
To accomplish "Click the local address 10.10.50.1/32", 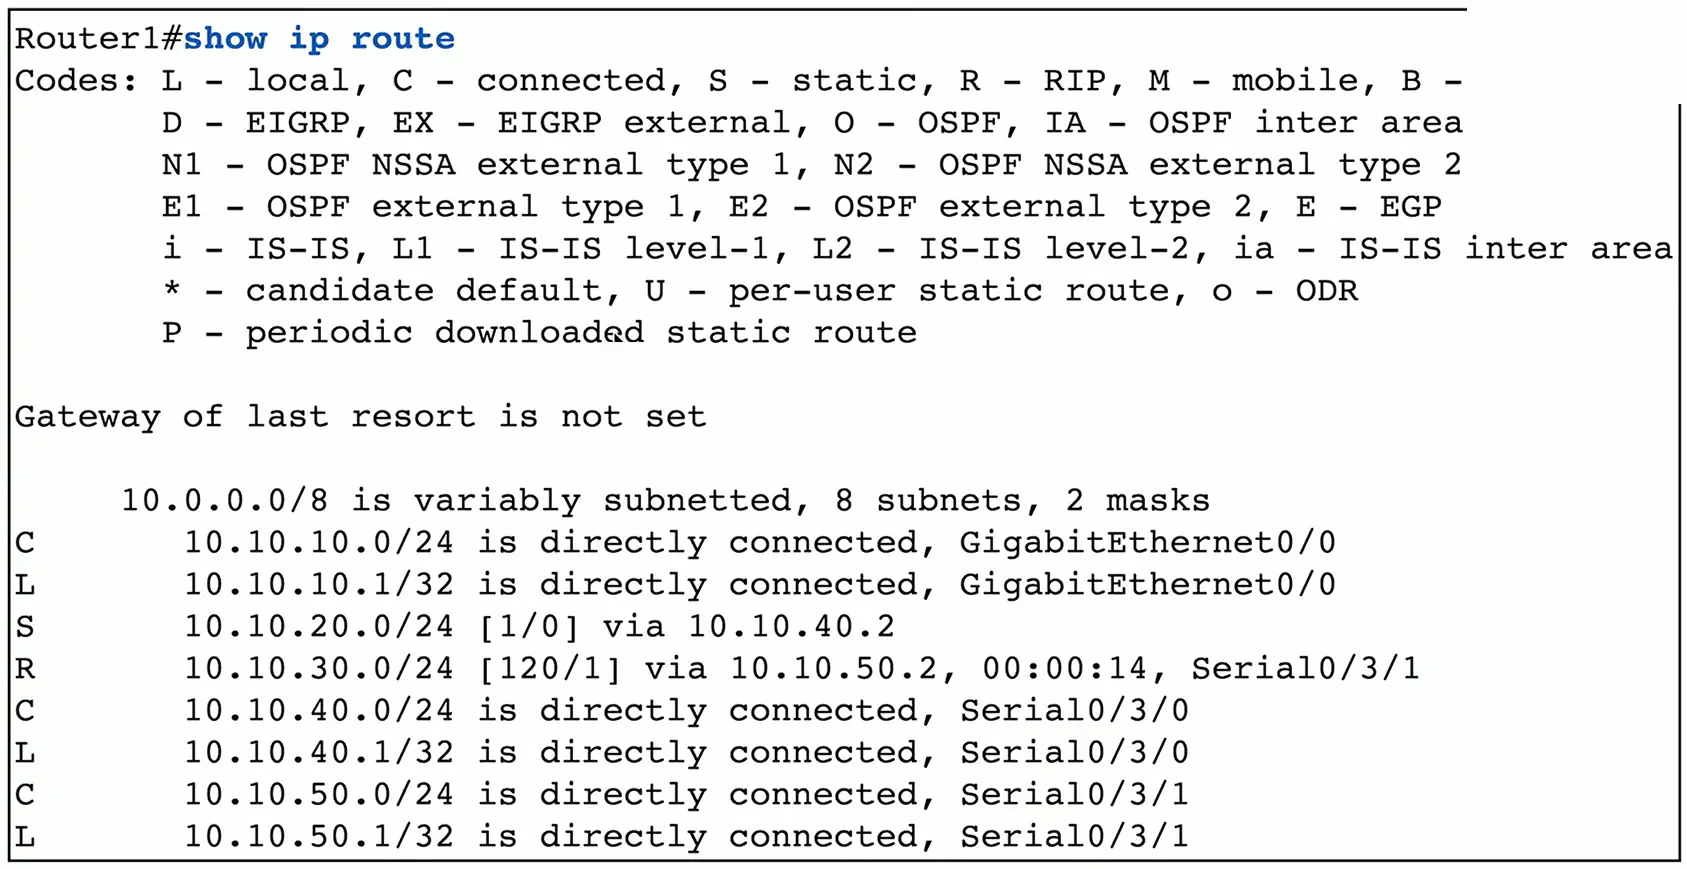I will coord(318,836).
